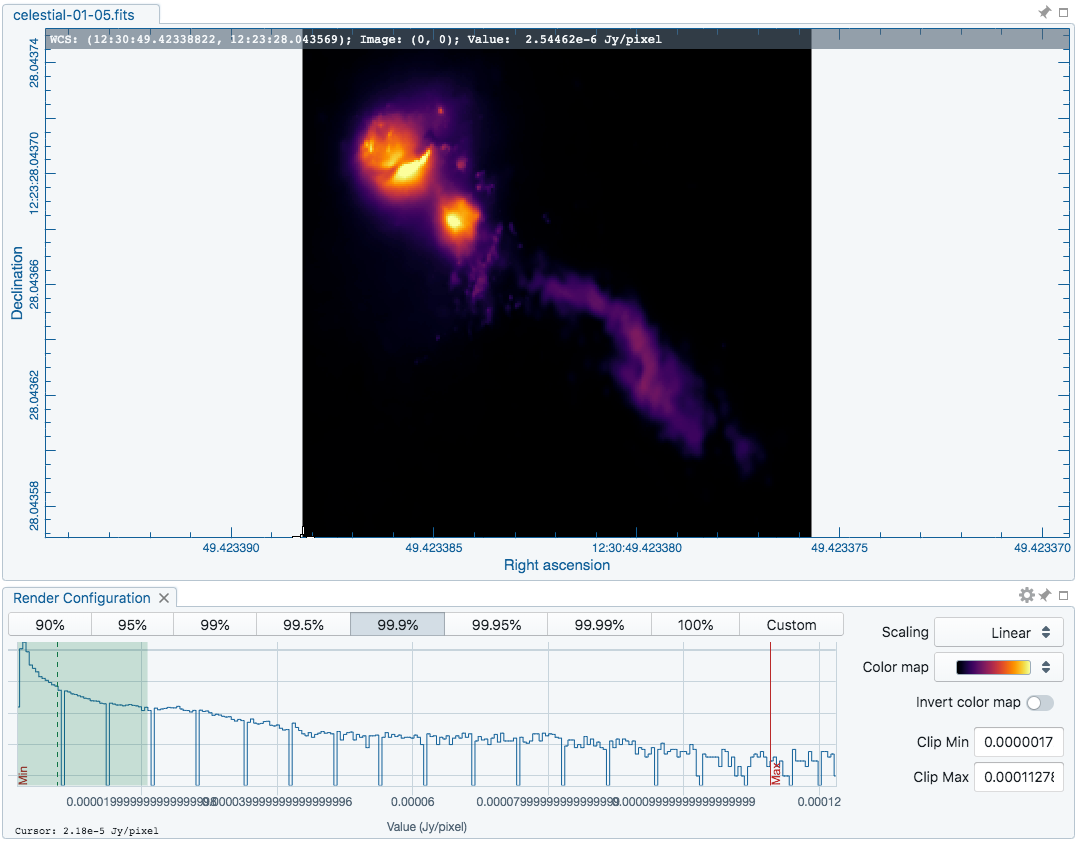Viewport: 1076px width, 842px height.
Task: Apply the 90% percentile clip
Action: pos(49,624)
